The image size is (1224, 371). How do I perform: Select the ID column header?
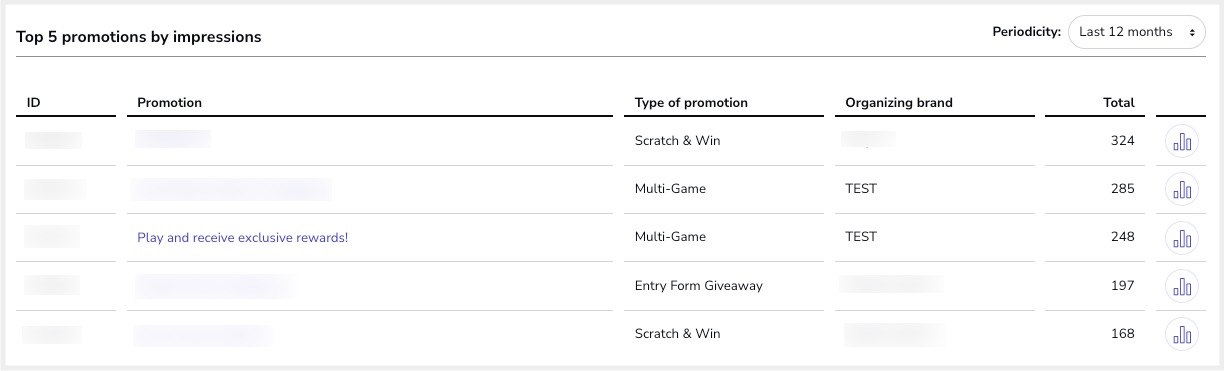click(x=34, y=102)
